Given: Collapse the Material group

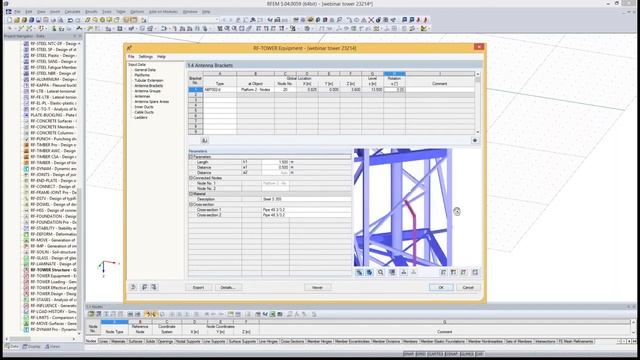Looking at the screenshot, I should (191, 194).
